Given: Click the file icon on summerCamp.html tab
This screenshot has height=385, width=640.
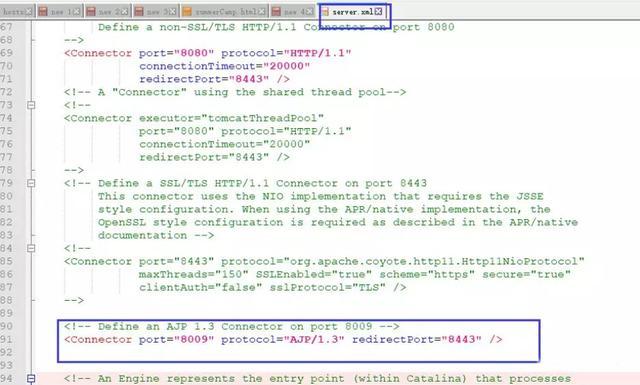Looking at the screenshot, I should coord(187,11).
